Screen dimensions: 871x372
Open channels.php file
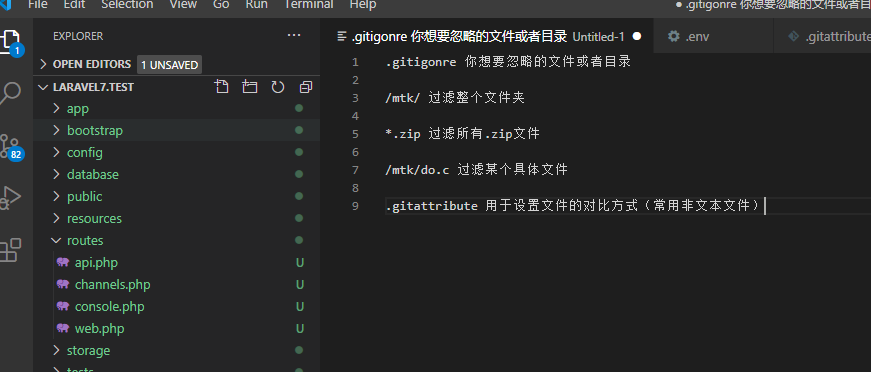pyautogui.click(x=113, y=284)
